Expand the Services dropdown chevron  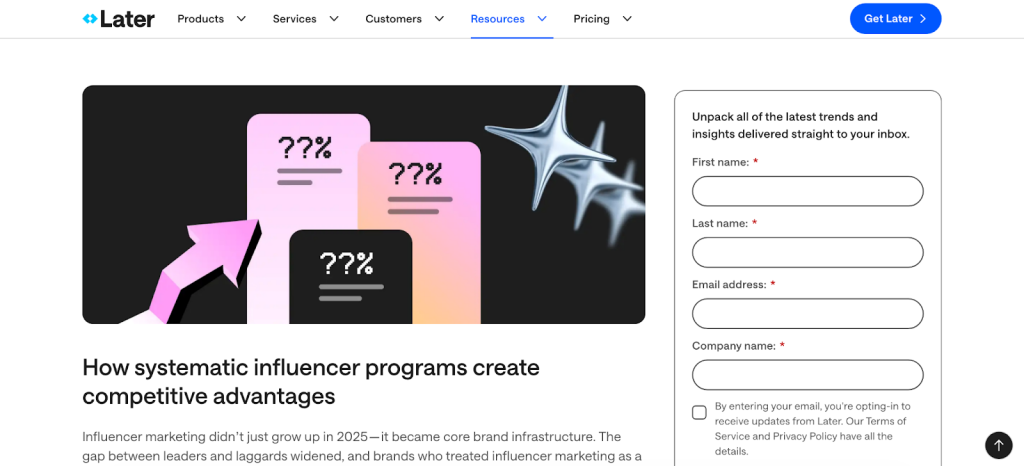(x=334, y=19)
